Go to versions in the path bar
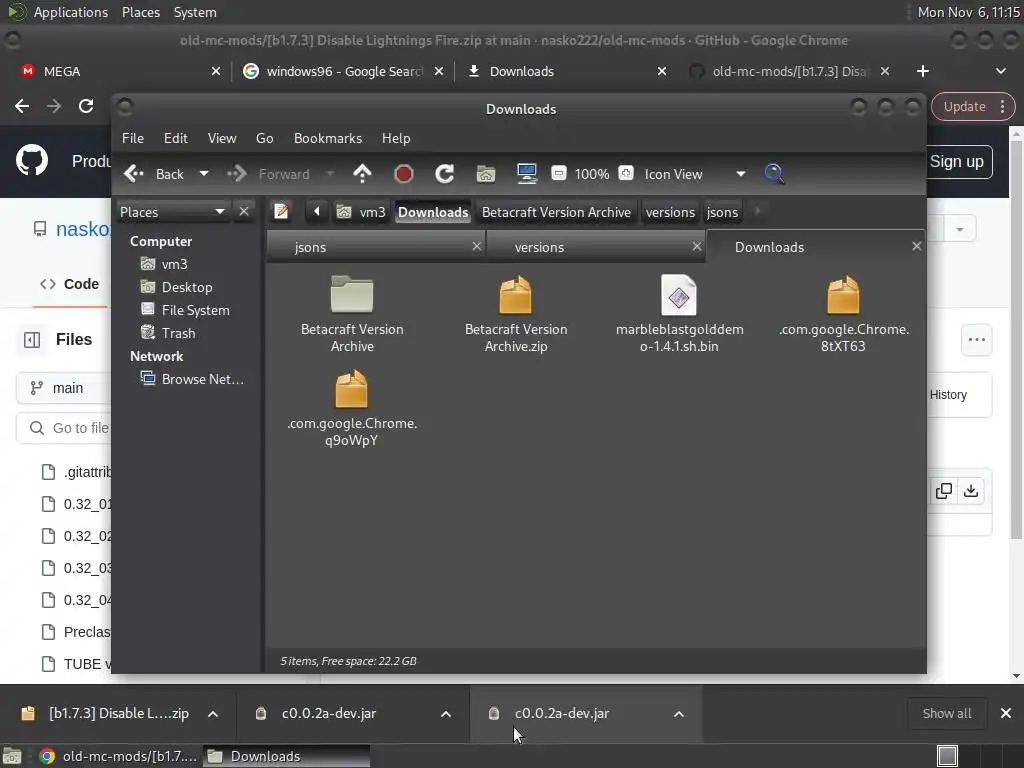This screenshot has height=768, width=1024. pos(670,212)
